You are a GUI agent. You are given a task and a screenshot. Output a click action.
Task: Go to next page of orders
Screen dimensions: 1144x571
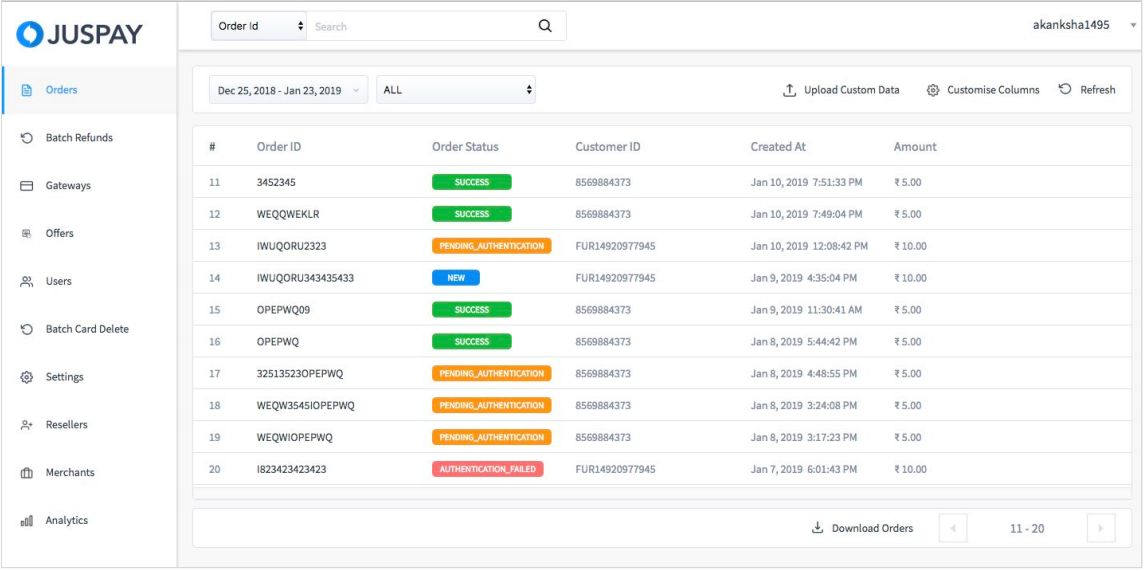tap(1101, 528)
